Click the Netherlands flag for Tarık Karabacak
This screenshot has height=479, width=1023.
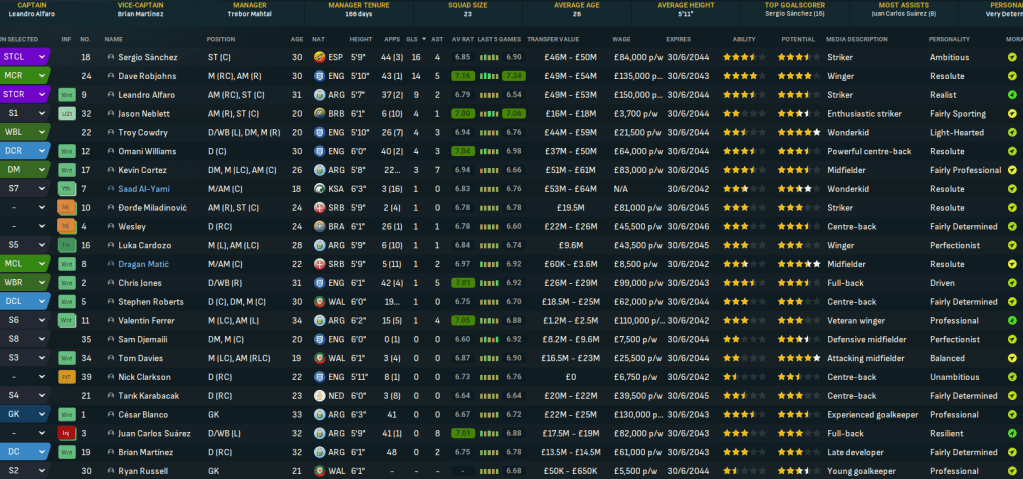point(320,396)
